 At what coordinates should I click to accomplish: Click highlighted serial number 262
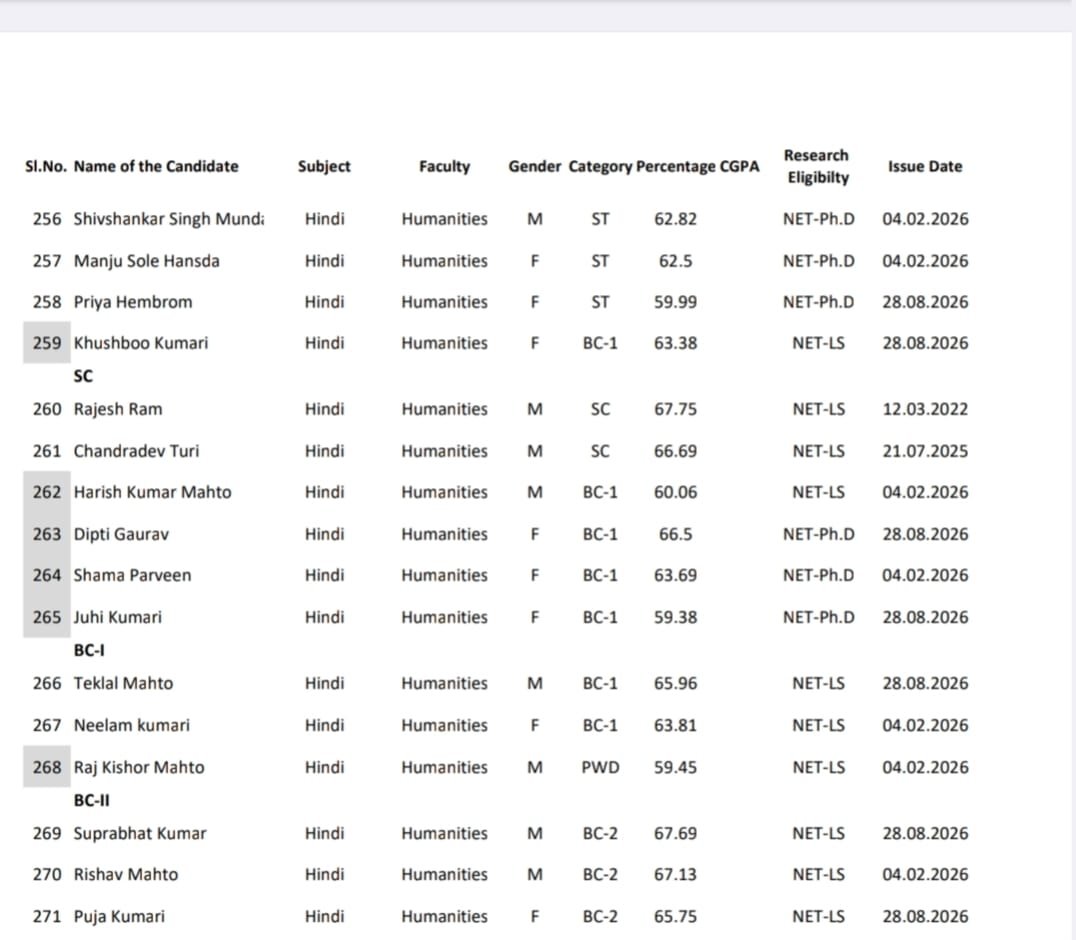click(47, 492)
